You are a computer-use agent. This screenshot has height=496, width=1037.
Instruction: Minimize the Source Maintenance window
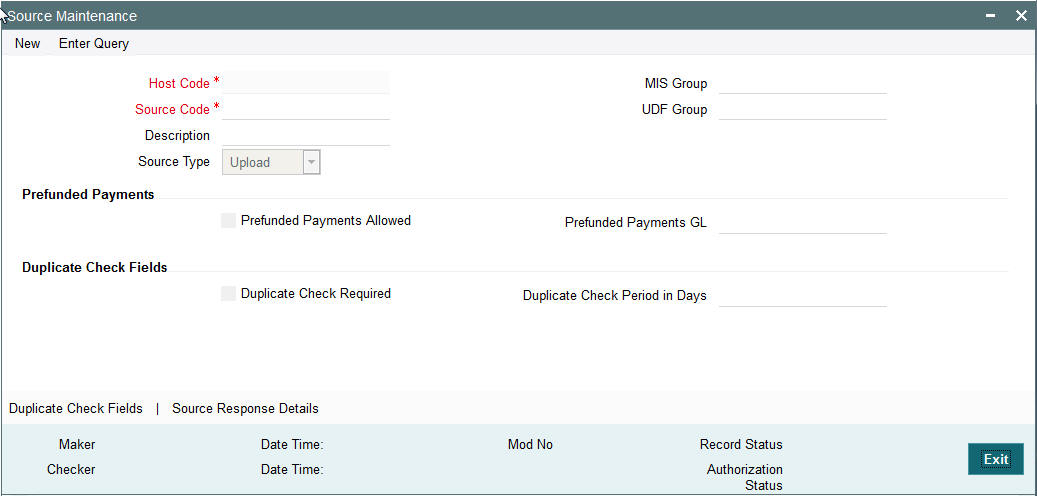[x=991, y=16]
